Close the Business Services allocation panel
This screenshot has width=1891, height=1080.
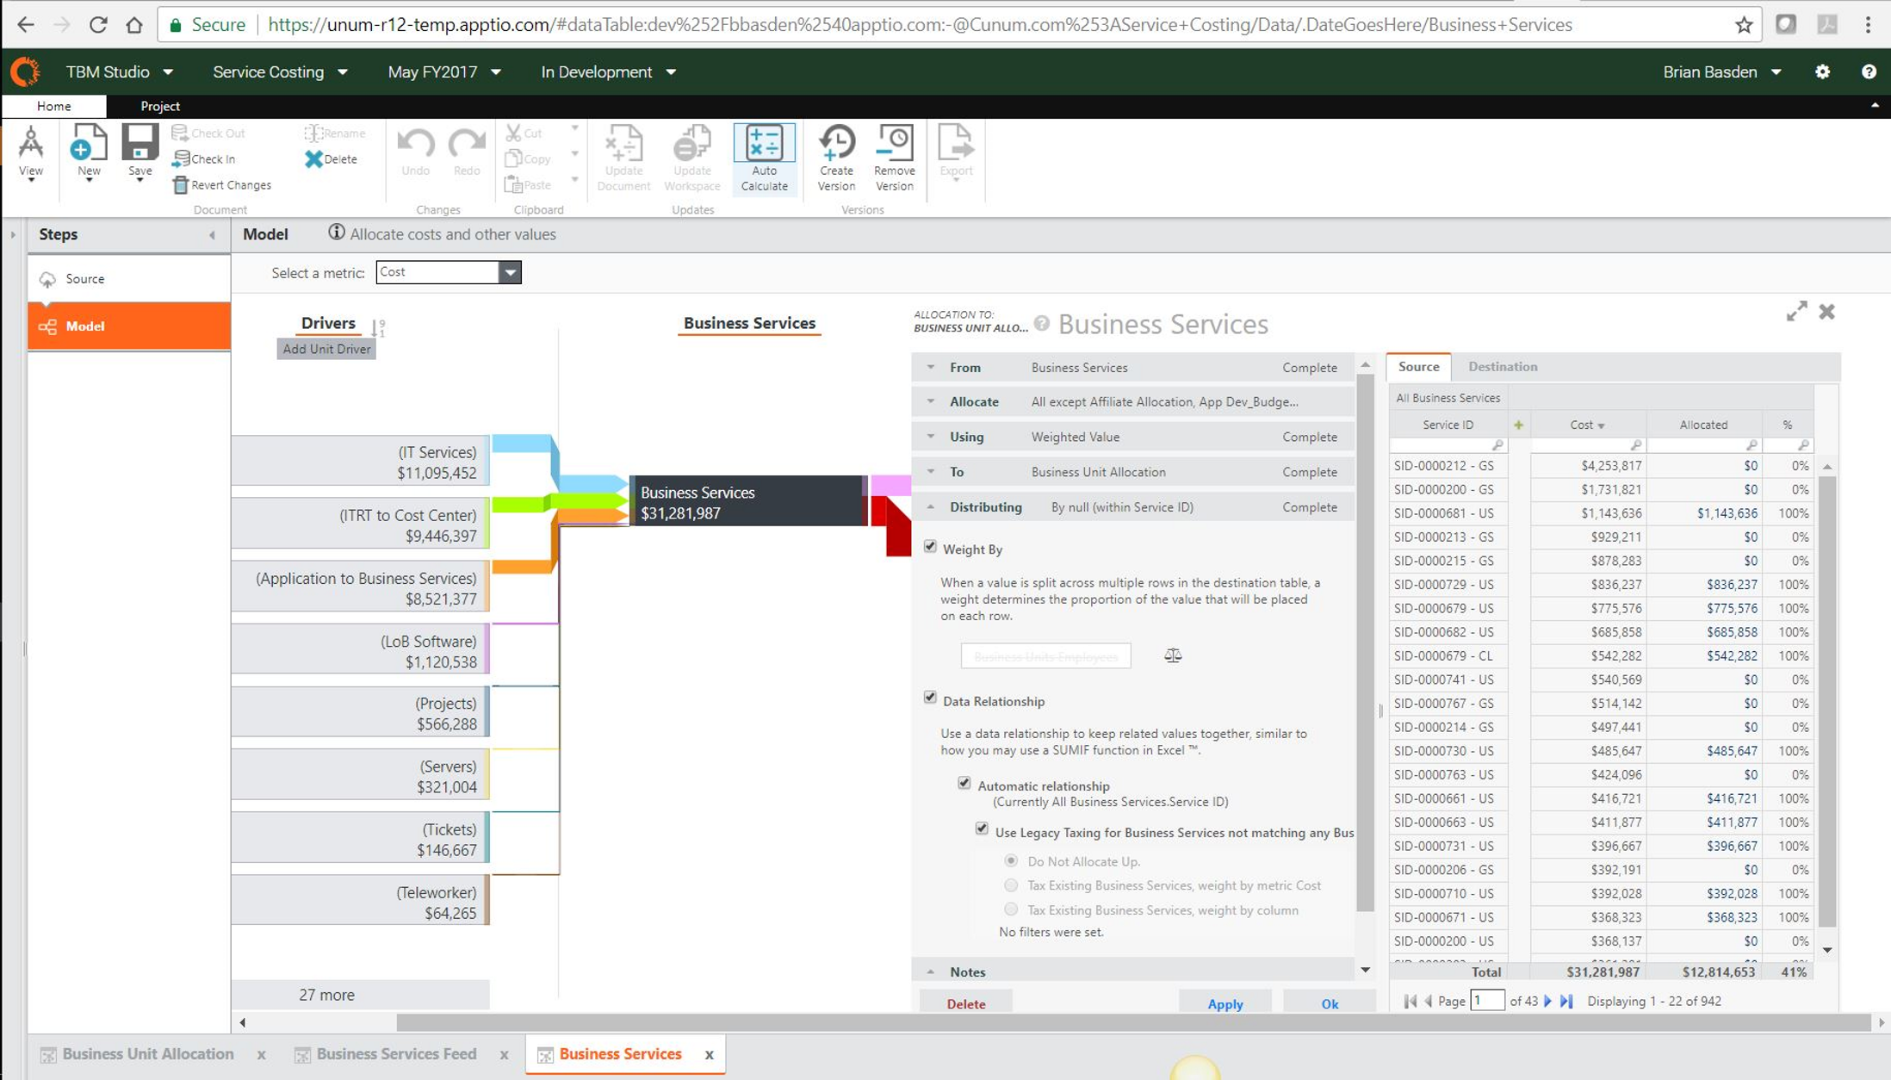coord(1827,312)
